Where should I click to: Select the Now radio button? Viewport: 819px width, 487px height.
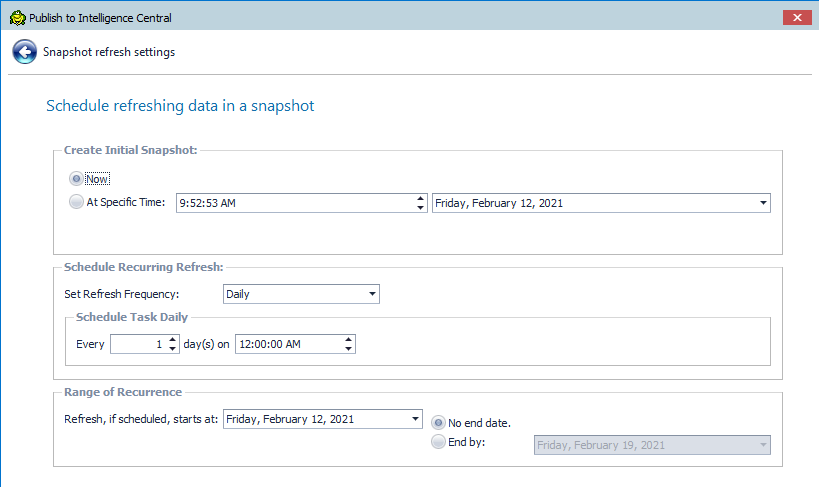tap(77, 179)
